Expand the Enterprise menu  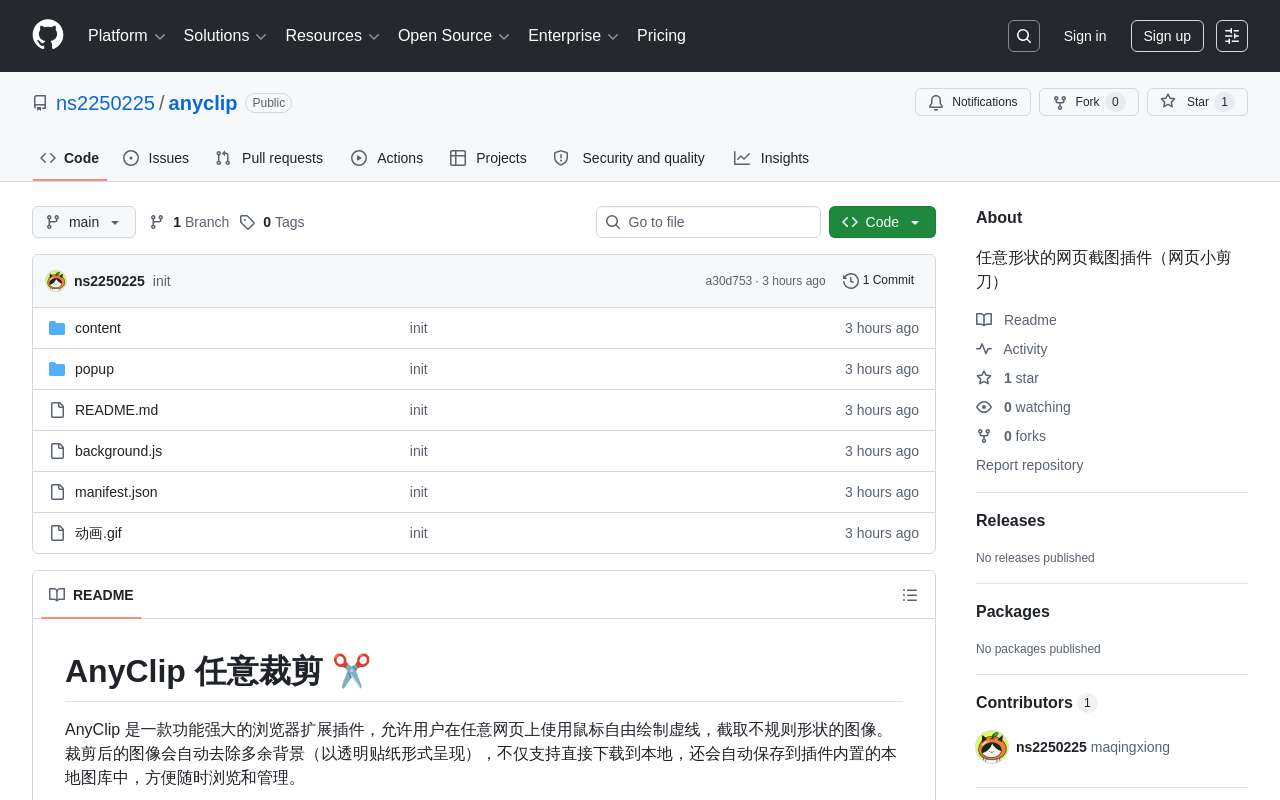[x=573, y=36]
